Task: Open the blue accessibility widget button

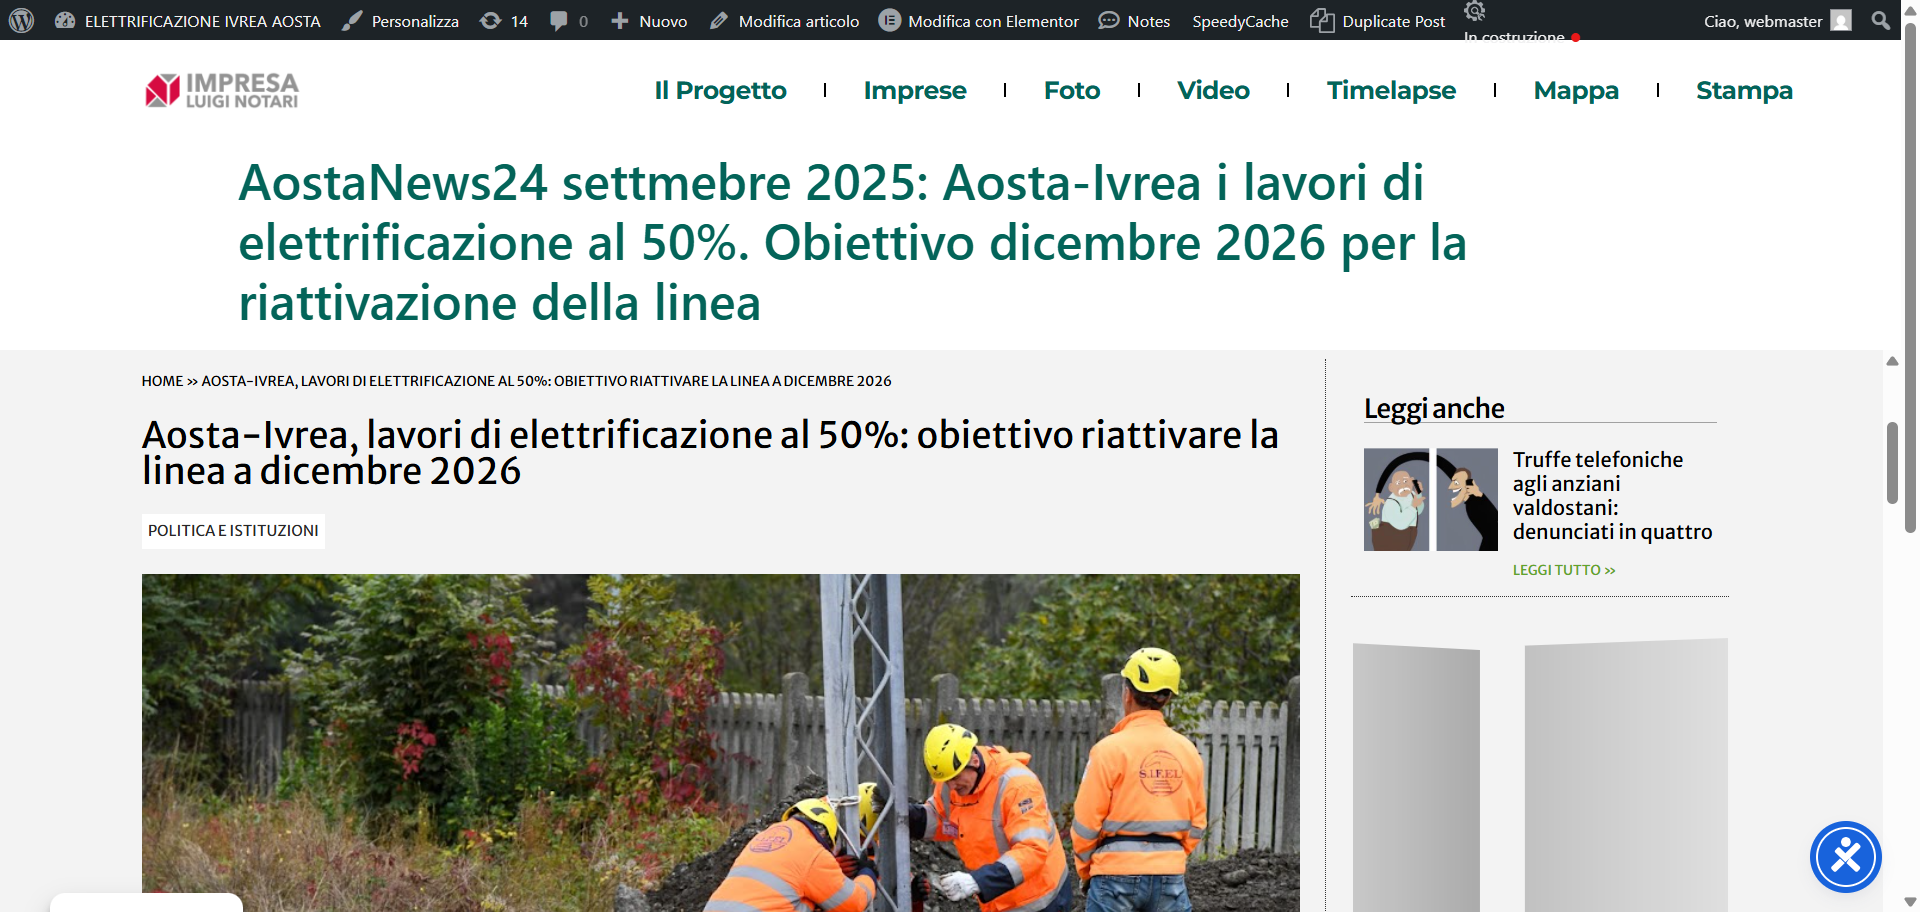Action: pos(1845,857)
